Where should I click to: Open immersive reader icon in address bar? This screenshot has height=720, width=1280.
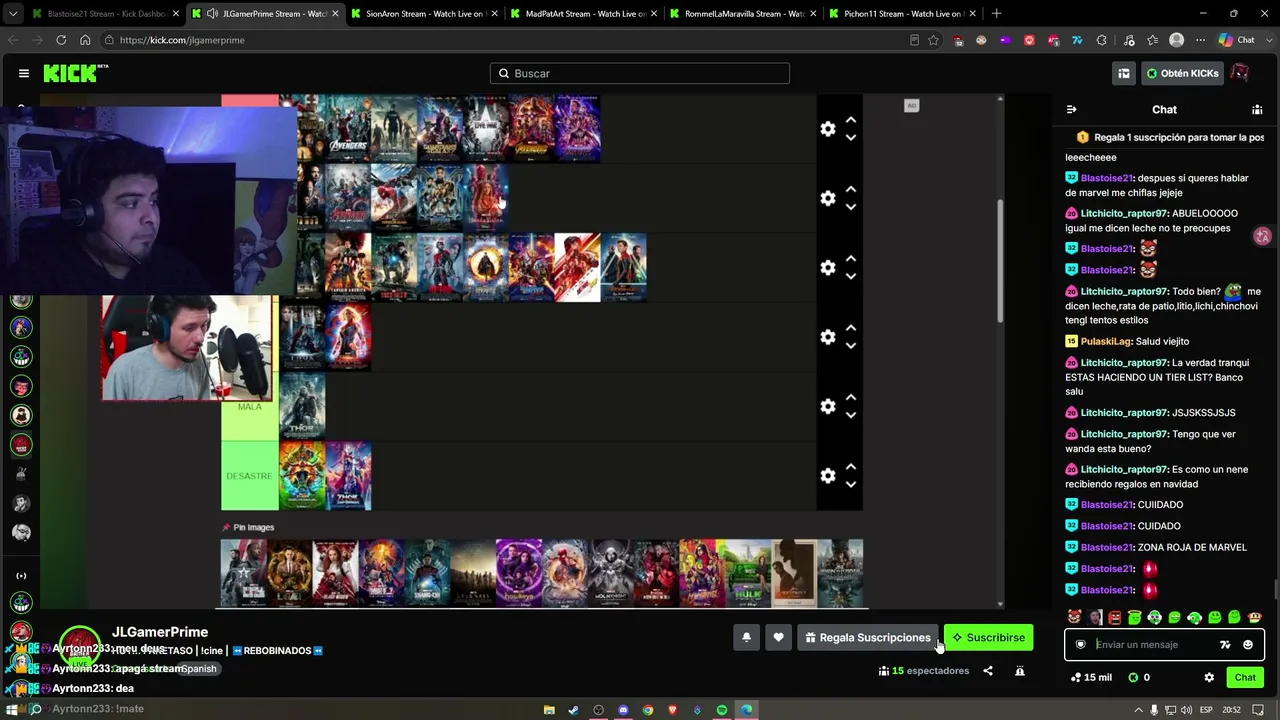pos(914,40)
